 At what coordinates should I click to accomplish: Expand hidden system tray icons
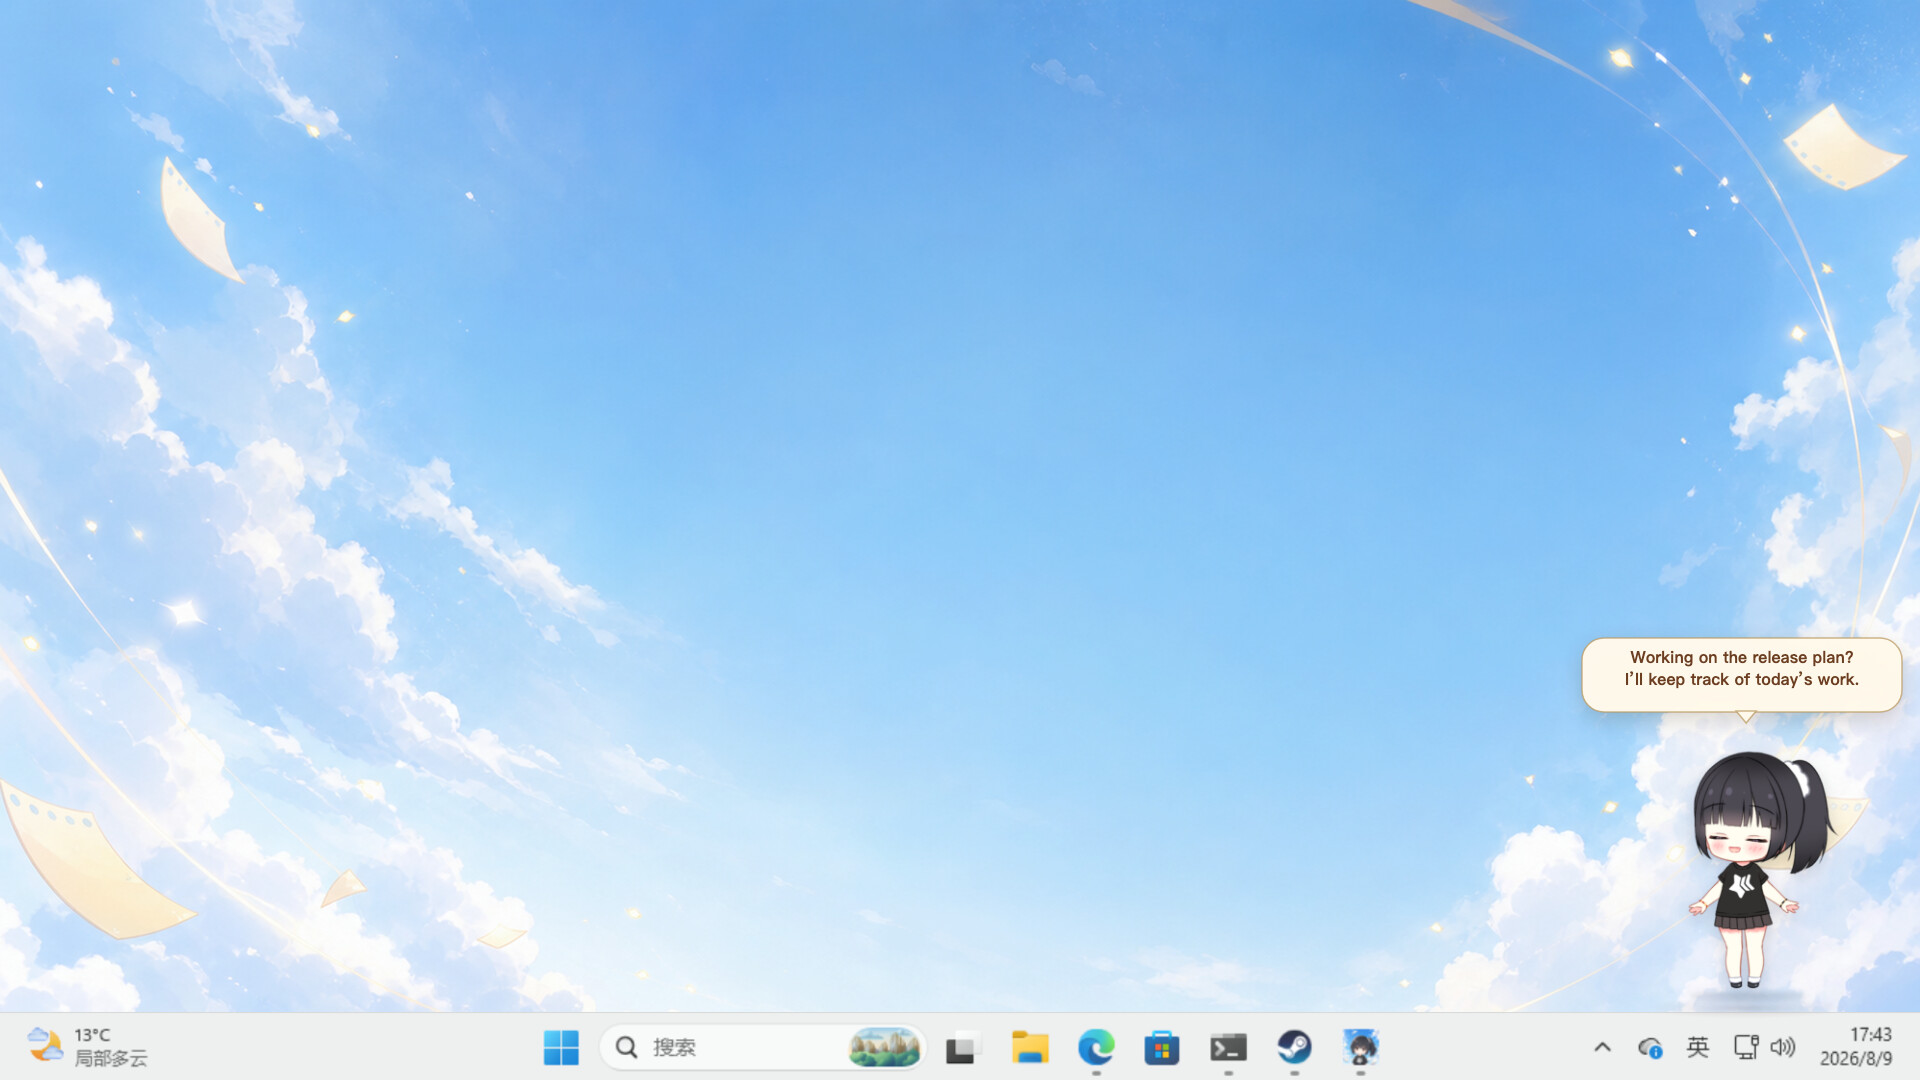[1602, 1047]
